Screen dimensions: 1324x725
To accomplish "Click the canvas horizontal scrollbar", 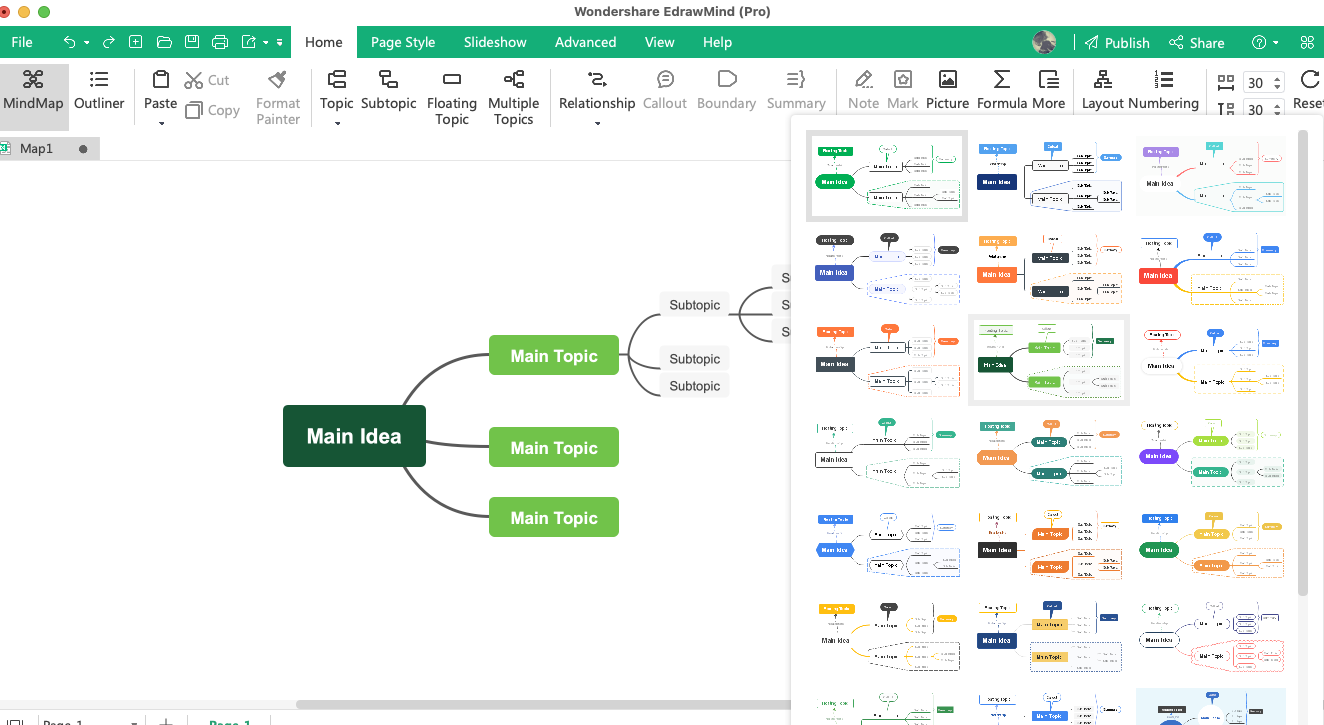I will 542,705.
